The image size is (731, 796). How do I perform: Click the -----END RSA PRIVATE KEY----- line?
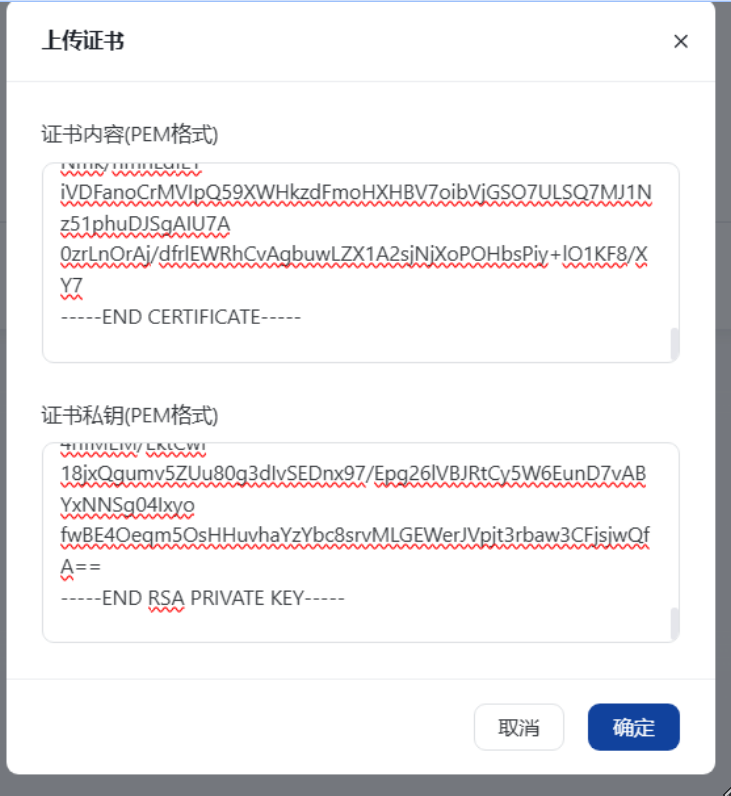pos(203,598)
